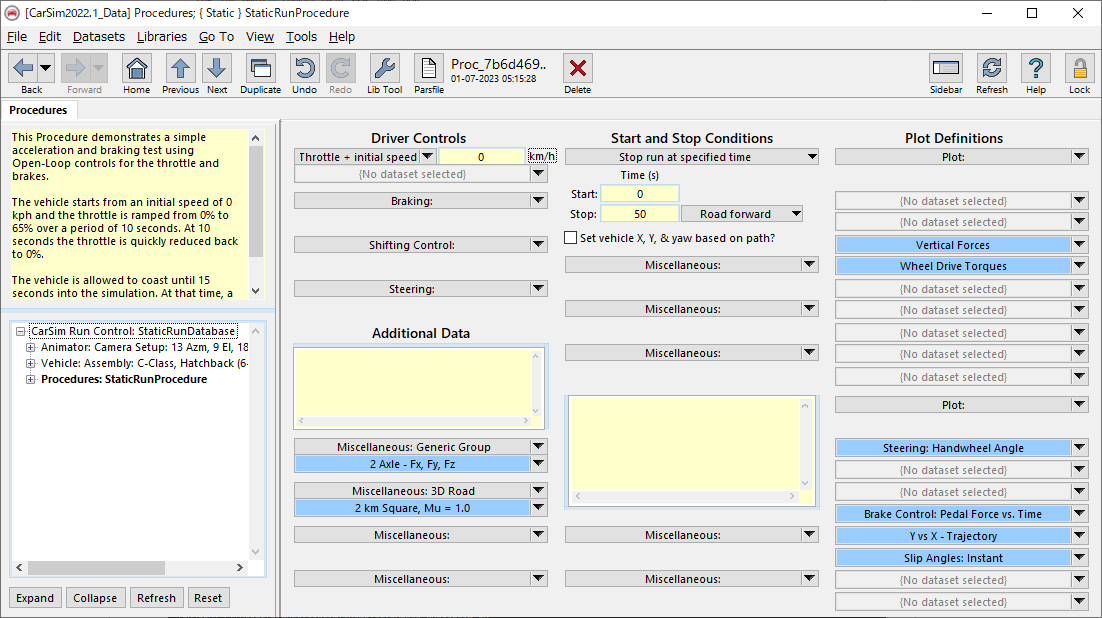Expand Procedures: StaticRunProcedure tree node
1102x618 pixels.
click(x=30, y=380)
